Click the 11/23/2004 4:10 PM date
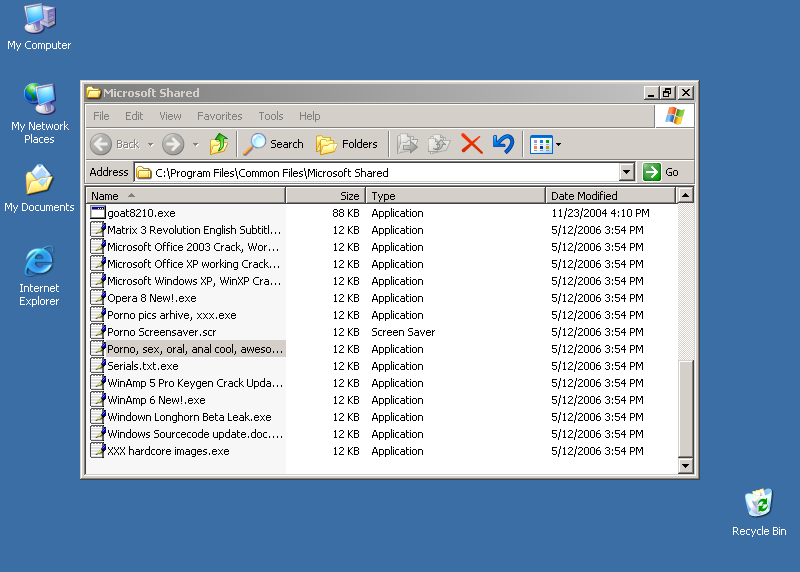800x572 pixels. (600, 213)
